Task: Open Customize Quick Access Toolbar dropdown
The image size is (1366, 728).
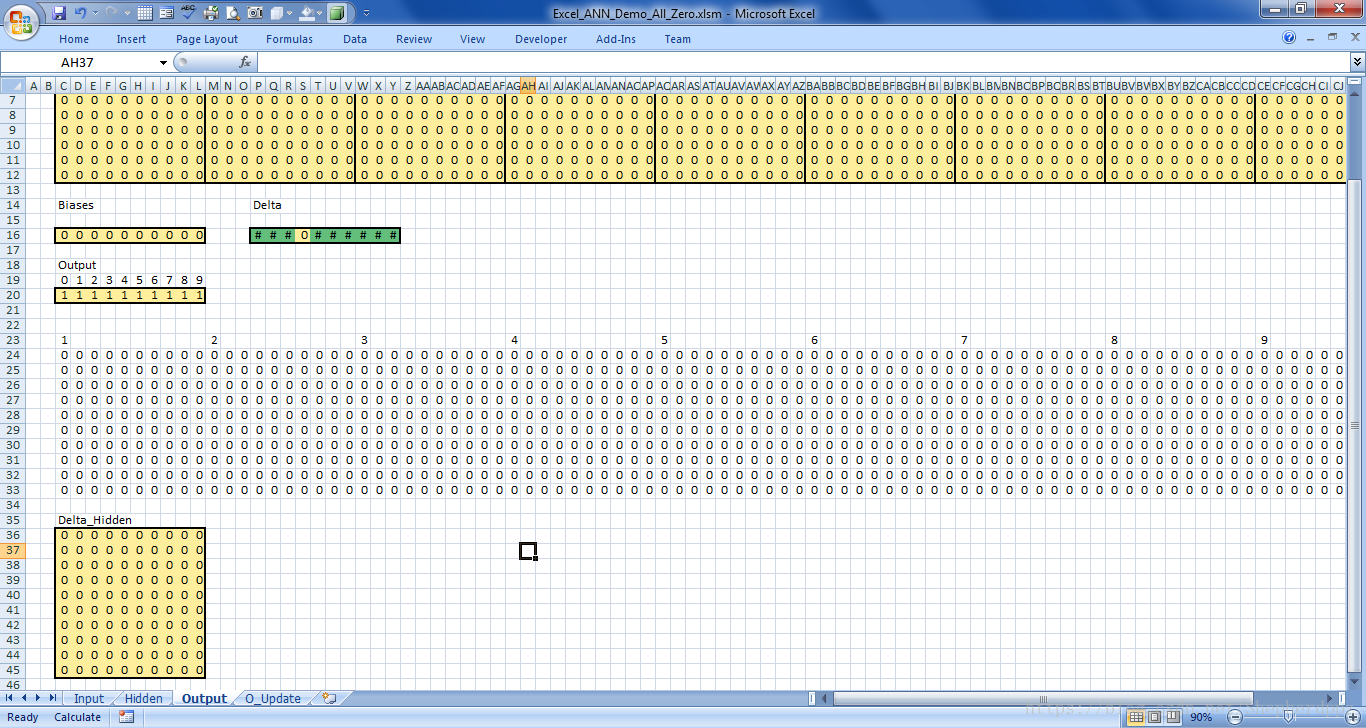Action: [366, 13]
